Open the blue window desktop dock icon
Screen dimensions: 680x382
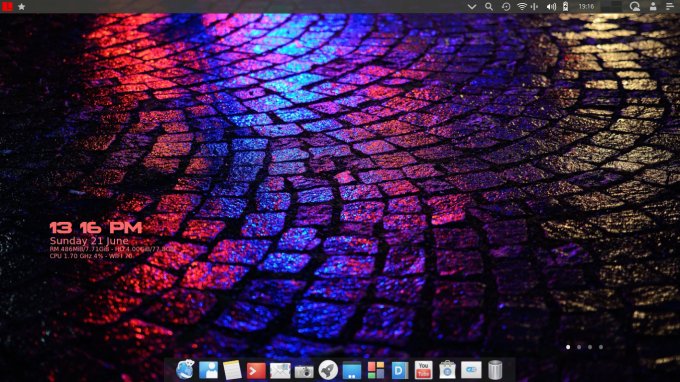(x=352, y=371)
